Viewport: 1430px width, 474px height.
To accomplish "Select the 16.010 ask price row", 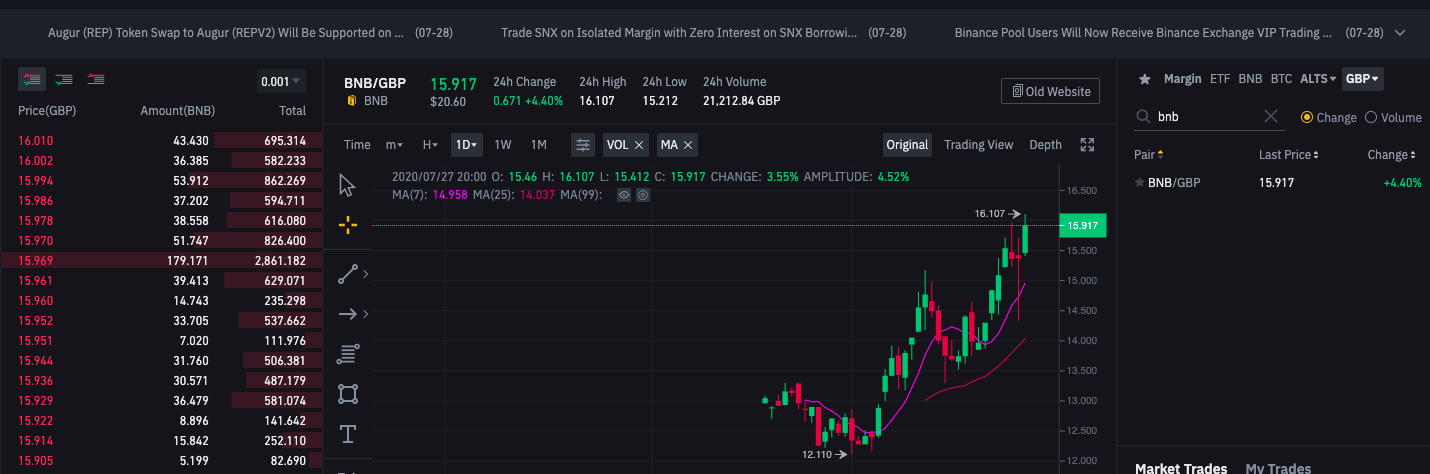I will [162, 140].
